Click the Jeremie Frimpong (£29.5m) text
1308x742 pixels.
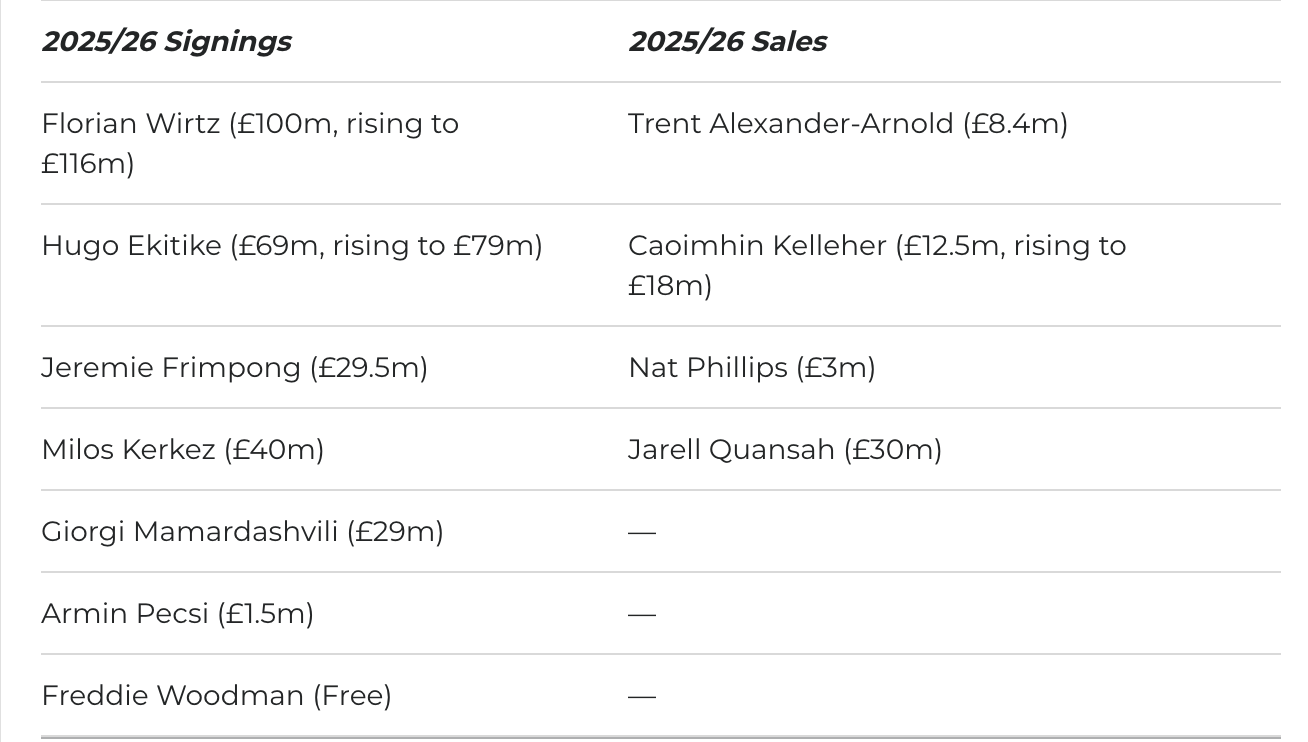pos(234,368)
